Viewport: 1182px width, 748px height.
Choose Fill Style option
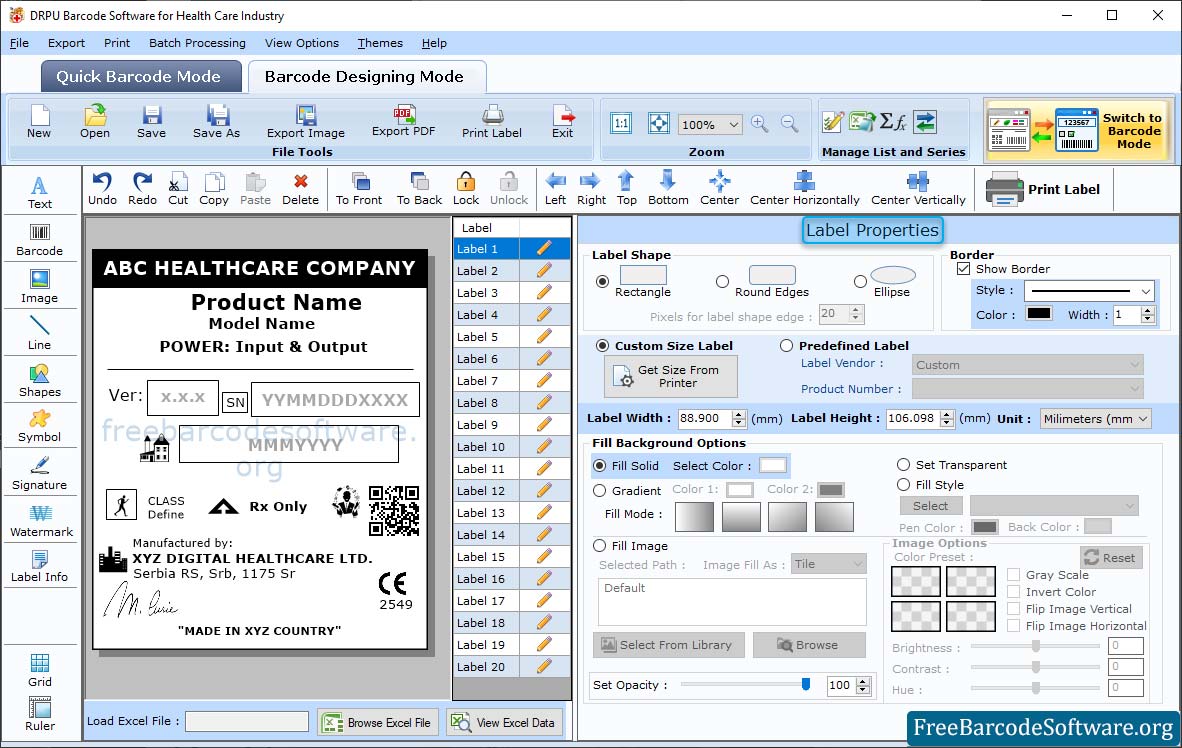tap(903, 484)
